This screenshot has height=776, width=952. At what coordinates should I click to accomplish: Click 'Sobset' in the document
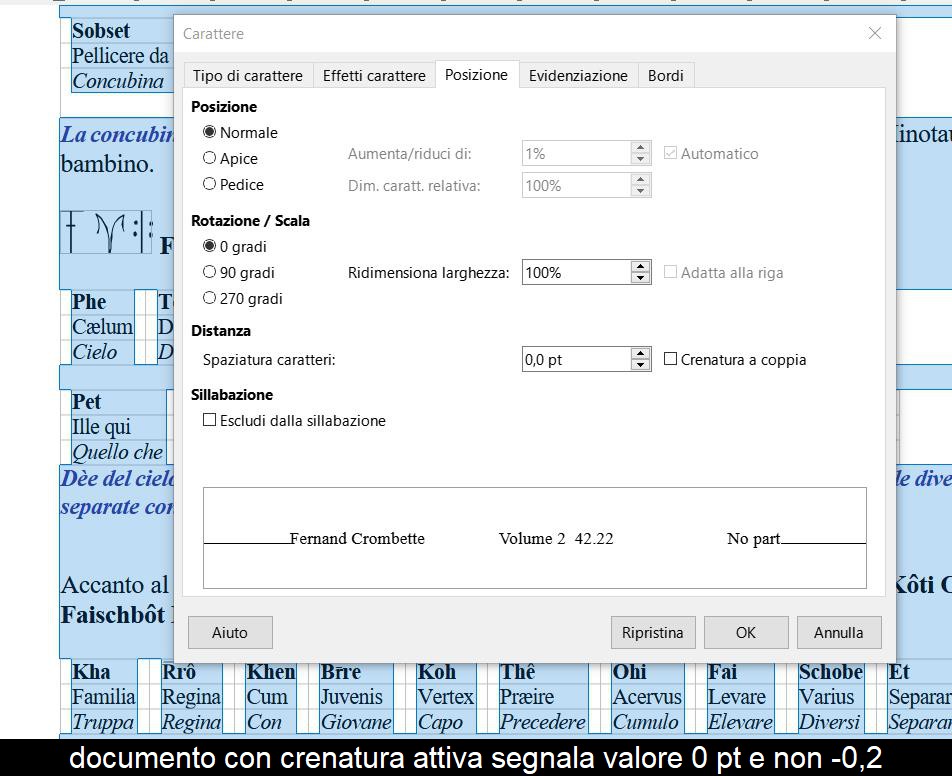[101, 31]
